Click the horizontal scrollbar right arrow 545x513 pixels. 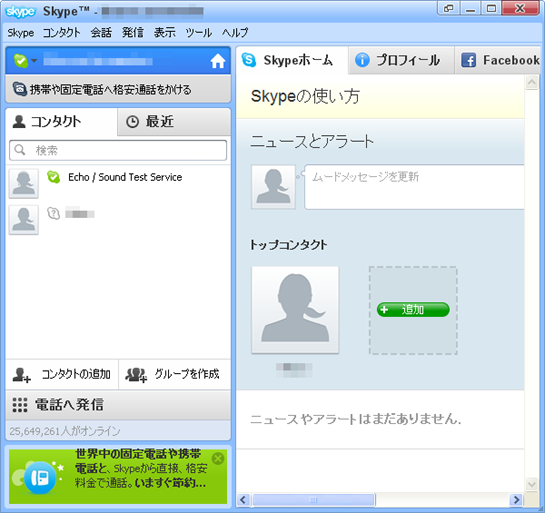pyautogui.click(x=516, y=500)
